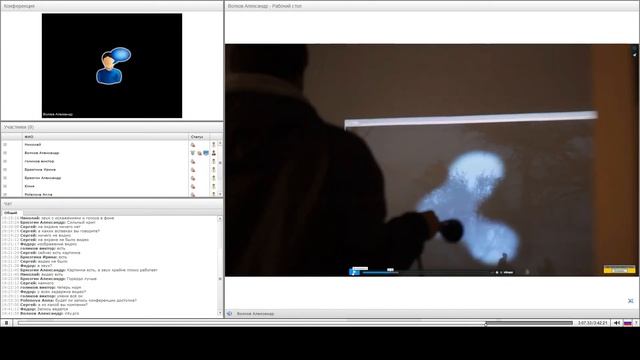Click the row selector box beside Юлия
Screen dimensions: 640x360
point(5,187)
